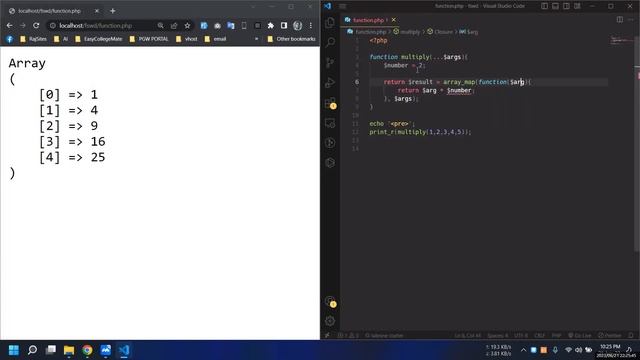Open the Explorer view in VS Code
Screen dimensions: 640x360
(330, 23)
